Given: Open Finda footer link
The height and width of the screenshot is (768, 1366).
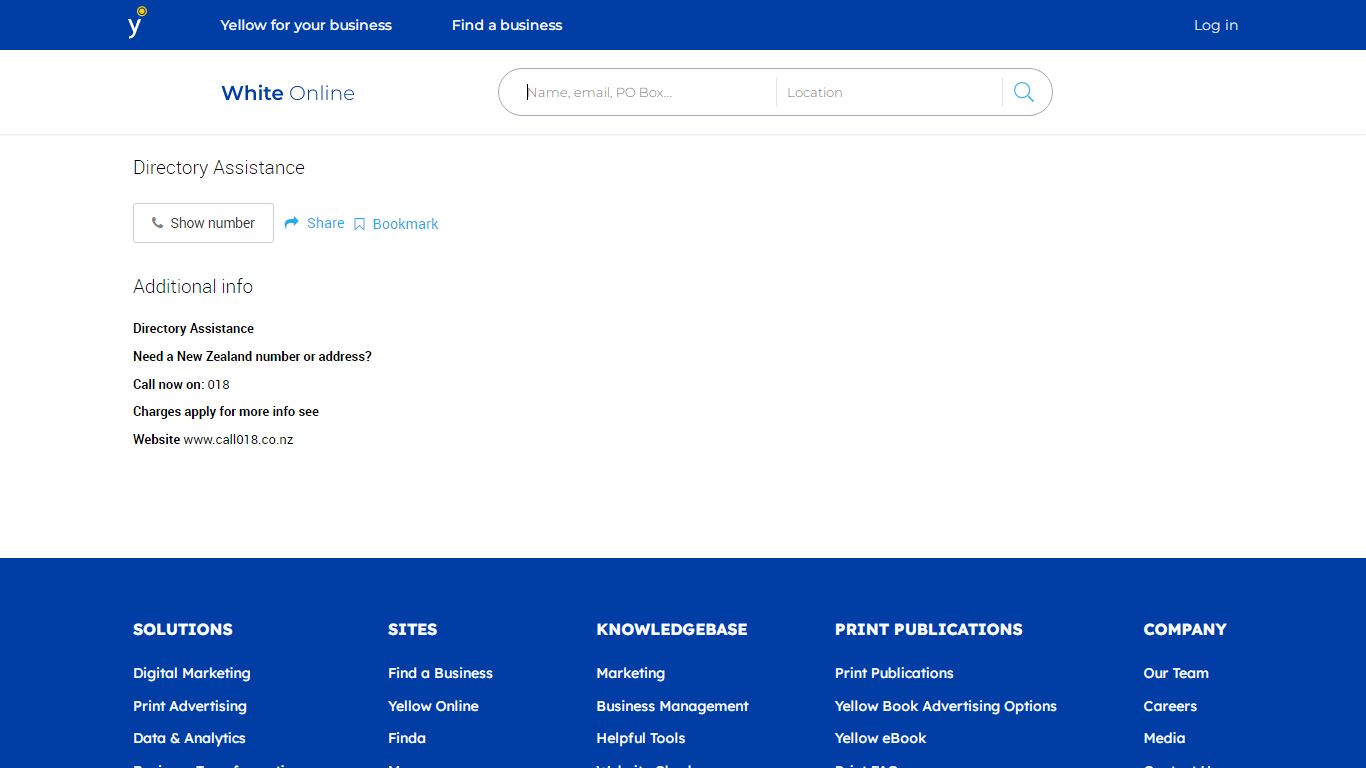Looking at the screenshot, I should click(407, 738).
